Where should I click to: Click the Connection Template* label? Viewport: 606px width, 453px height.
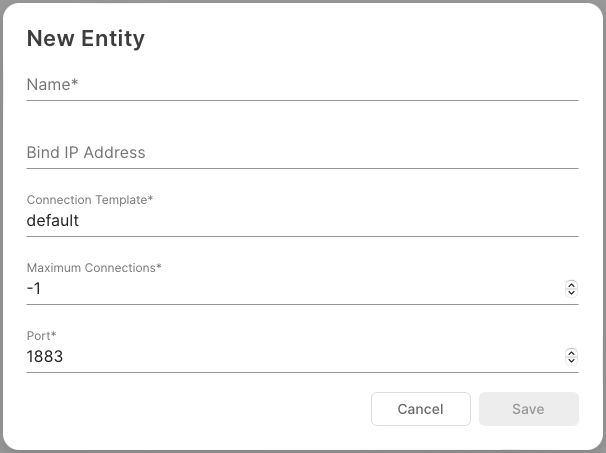click(90, 200)
